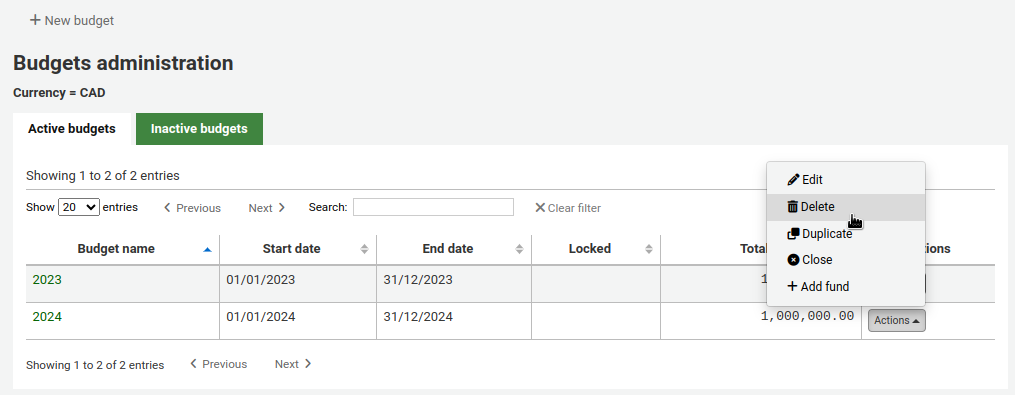Click the Clear filter button
The width and height of the screenshot is (1015, 395).
(568, 208)
